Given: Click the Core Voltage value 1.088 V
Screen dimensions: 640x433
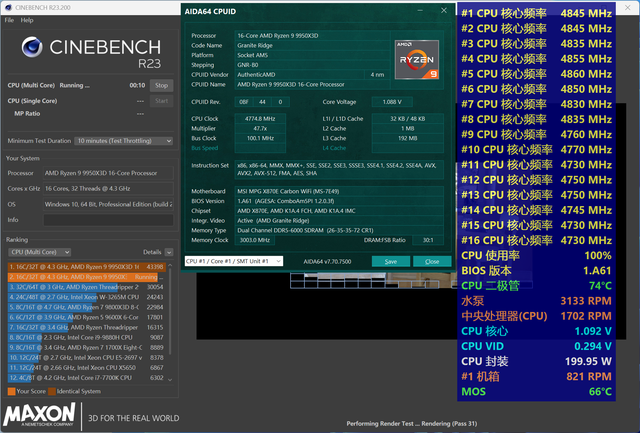Looking at the screenshot, I should click(392, 102).
